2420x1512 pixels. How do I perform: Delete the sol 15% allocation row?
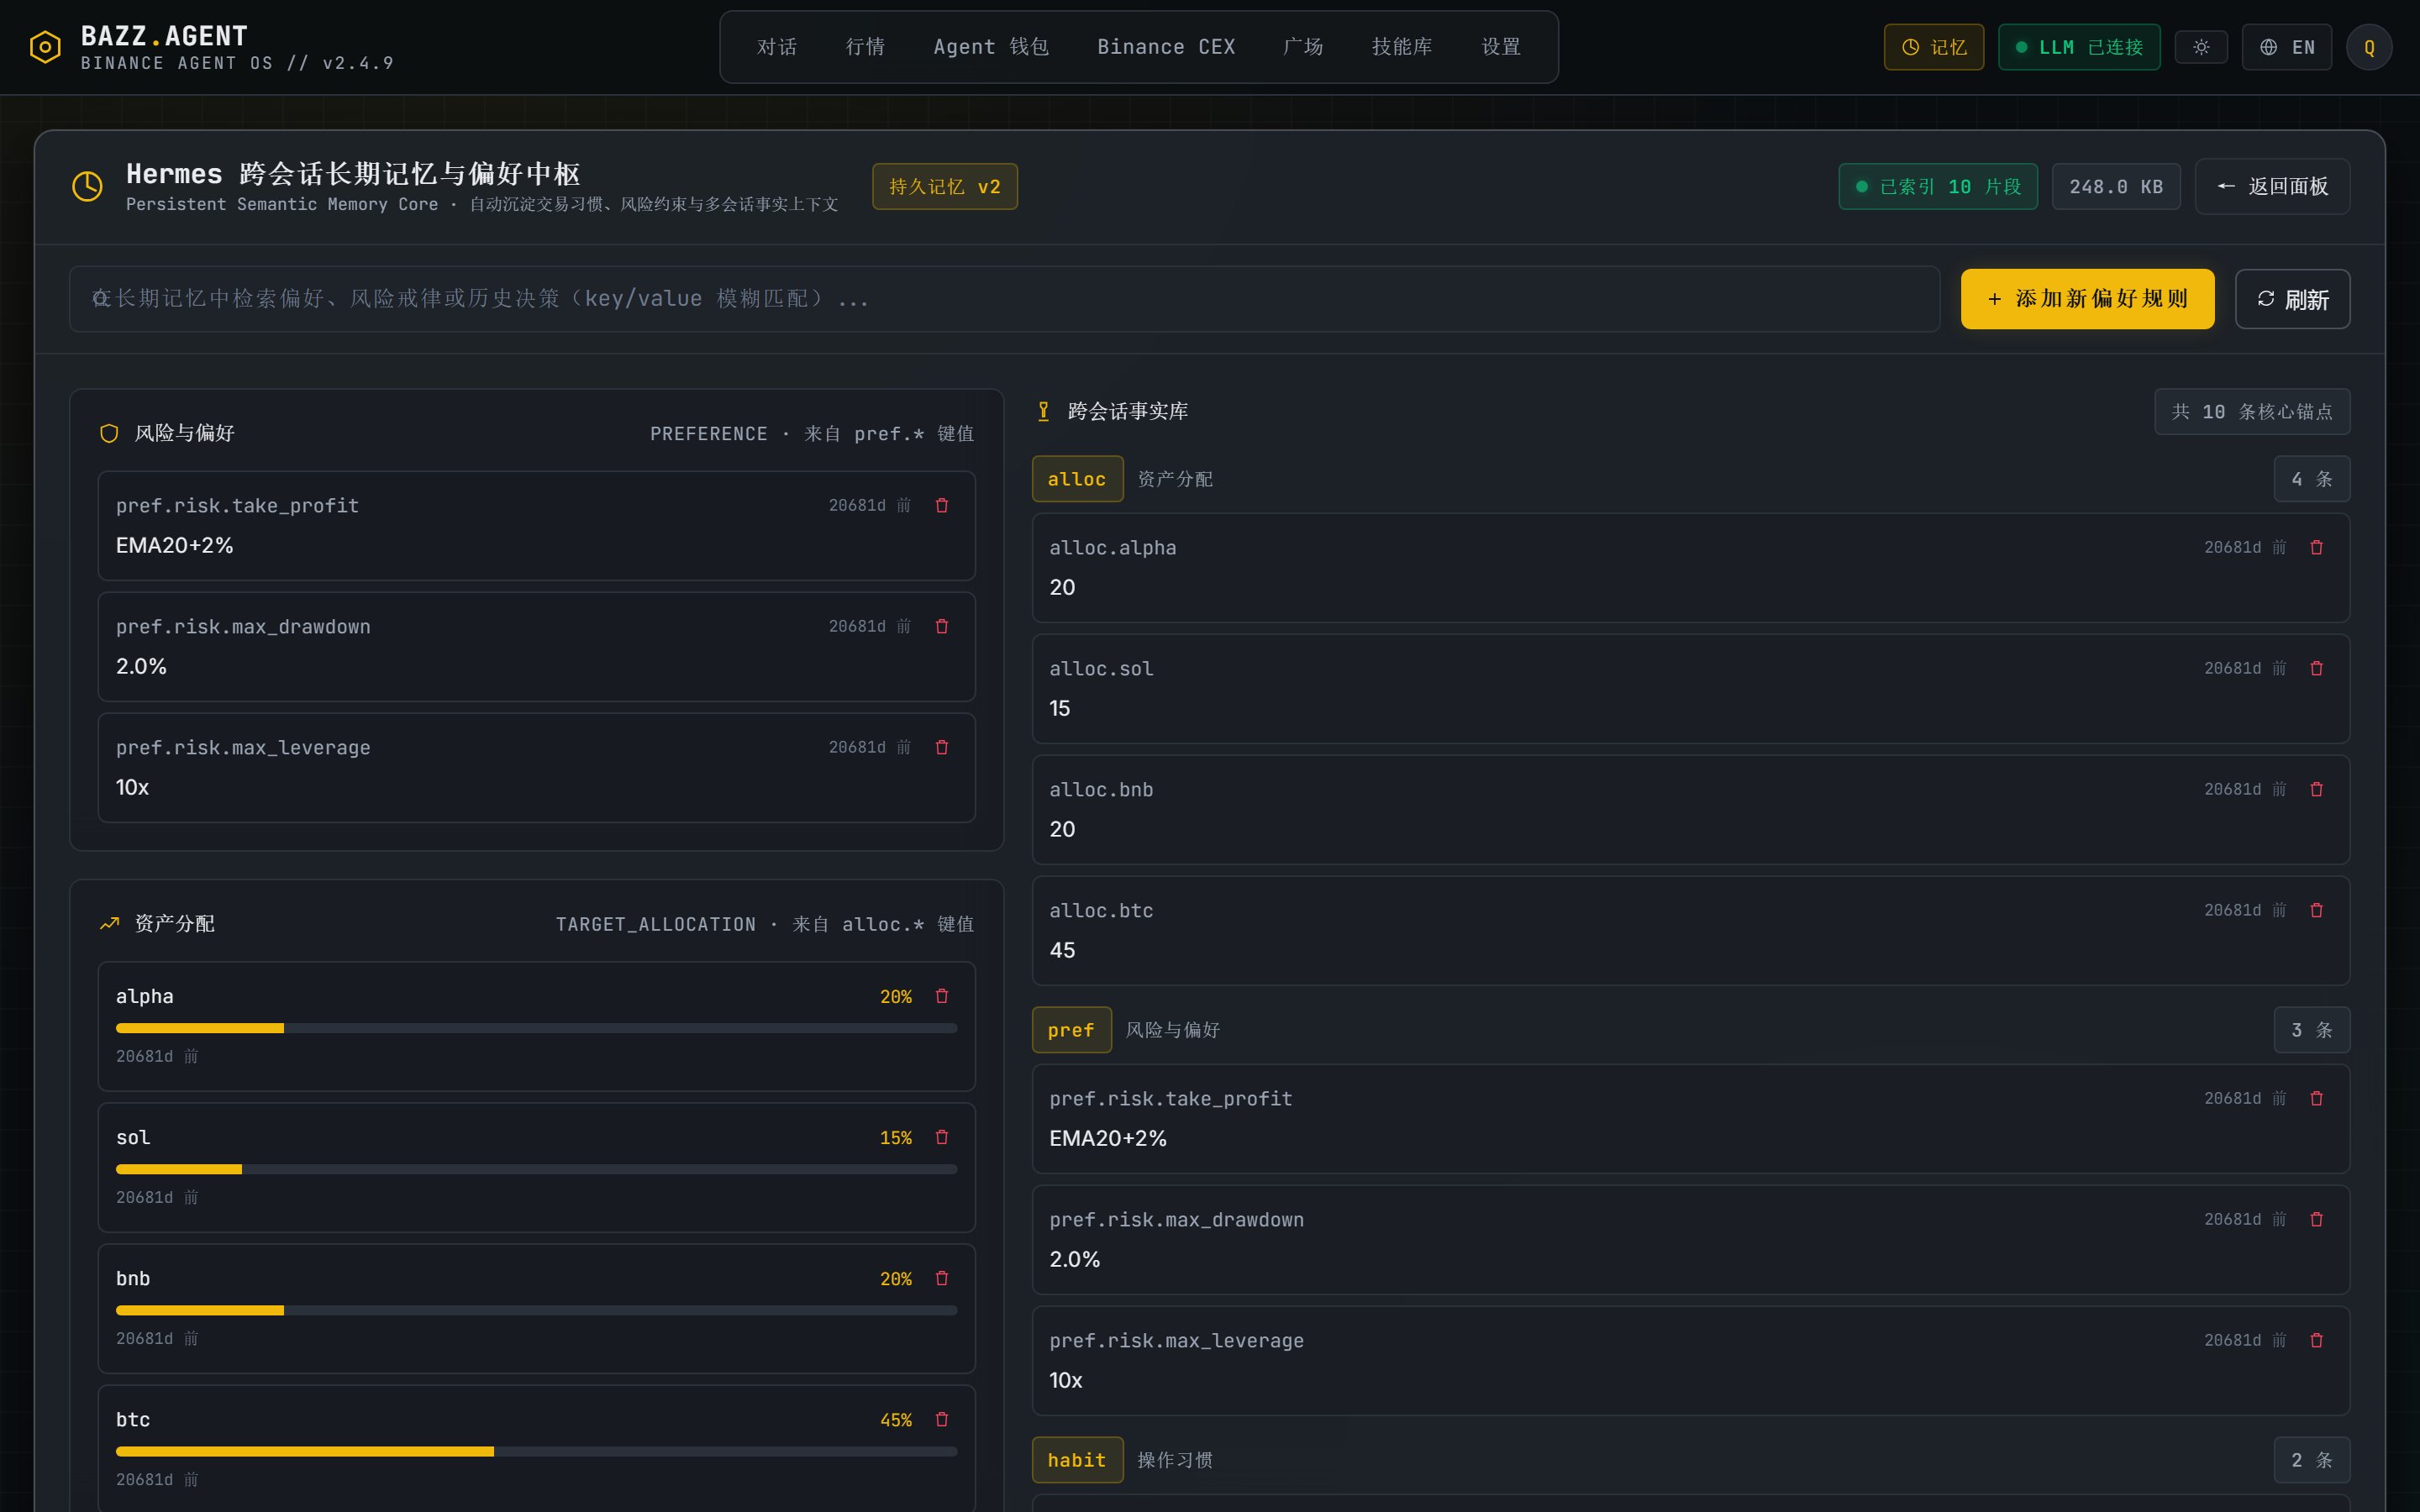[941, 1137]
